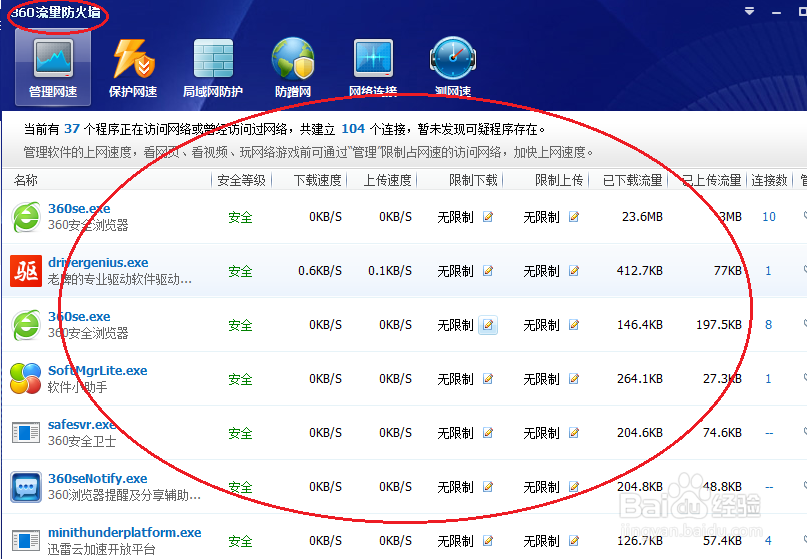The image size is (807, 559).
Task: Edit upload limit for 360seNotify.exe
Action: pyautogui.click(x=574, y=487)
